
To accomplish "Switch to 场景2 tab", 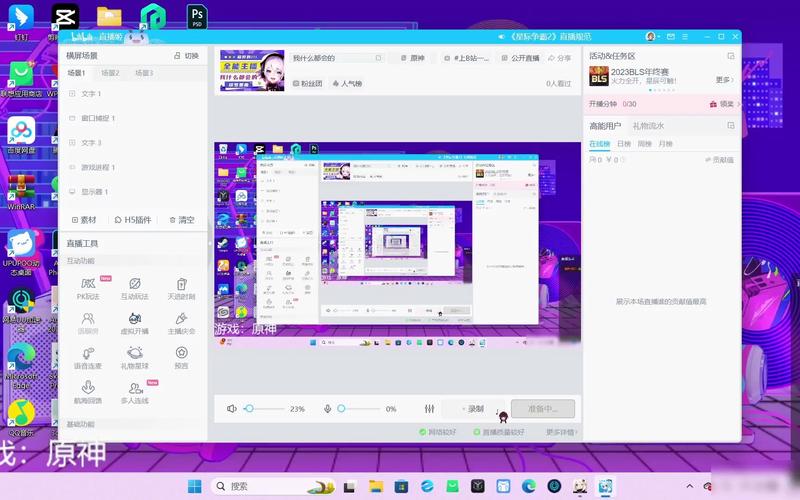I will [x=110, y=73].
